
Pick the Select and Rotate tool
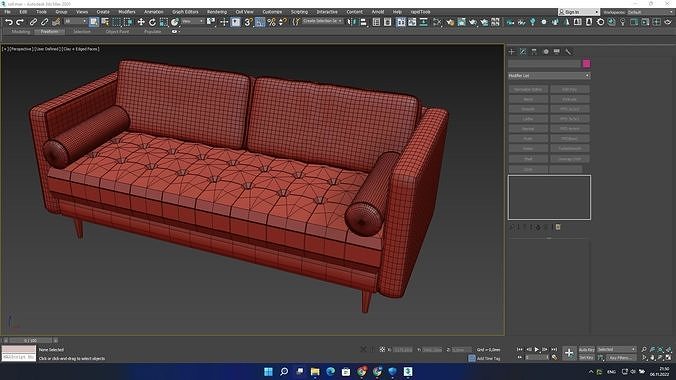152,22
